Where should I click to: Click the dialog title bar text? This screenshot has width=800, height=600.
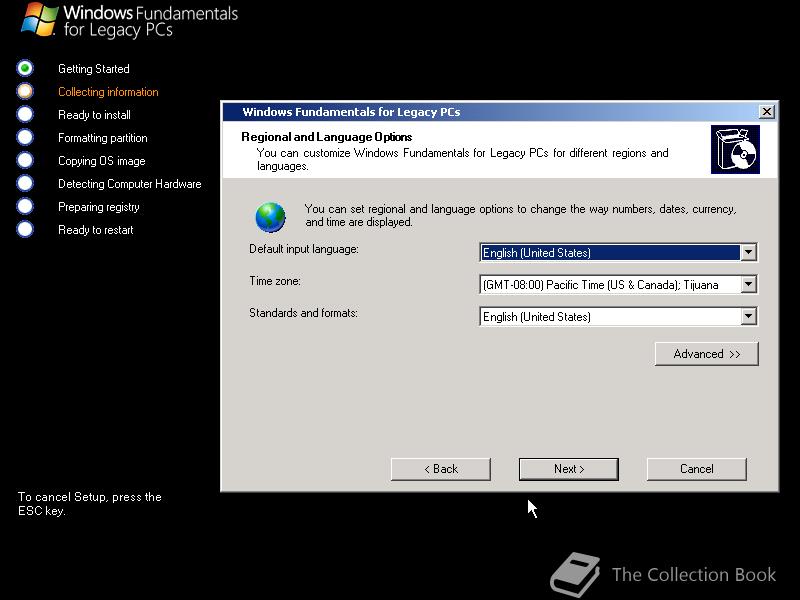351,112
